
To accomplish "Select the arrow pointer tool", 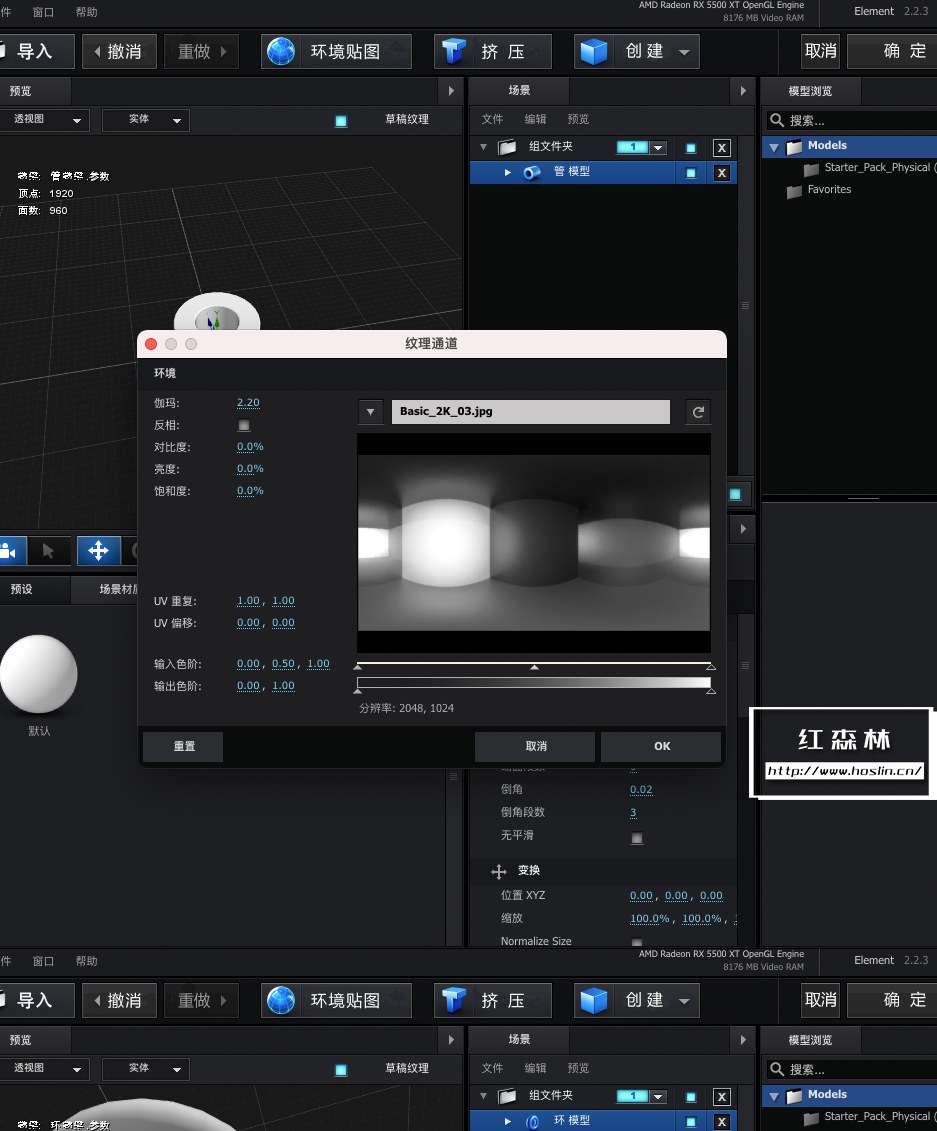I will pyautogui.click(x=48, y=550).
